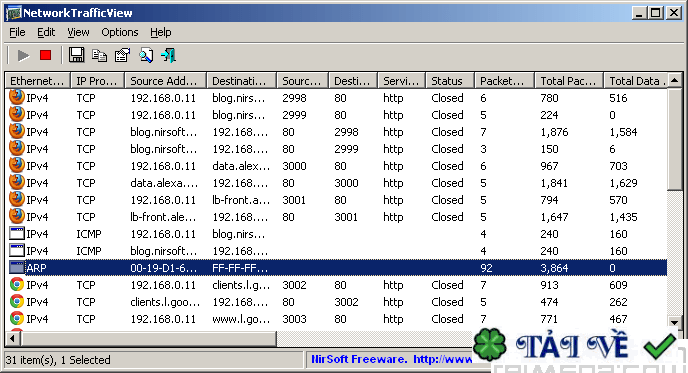
Task: Sort by Packets Count column header
Action: (504, 81)
